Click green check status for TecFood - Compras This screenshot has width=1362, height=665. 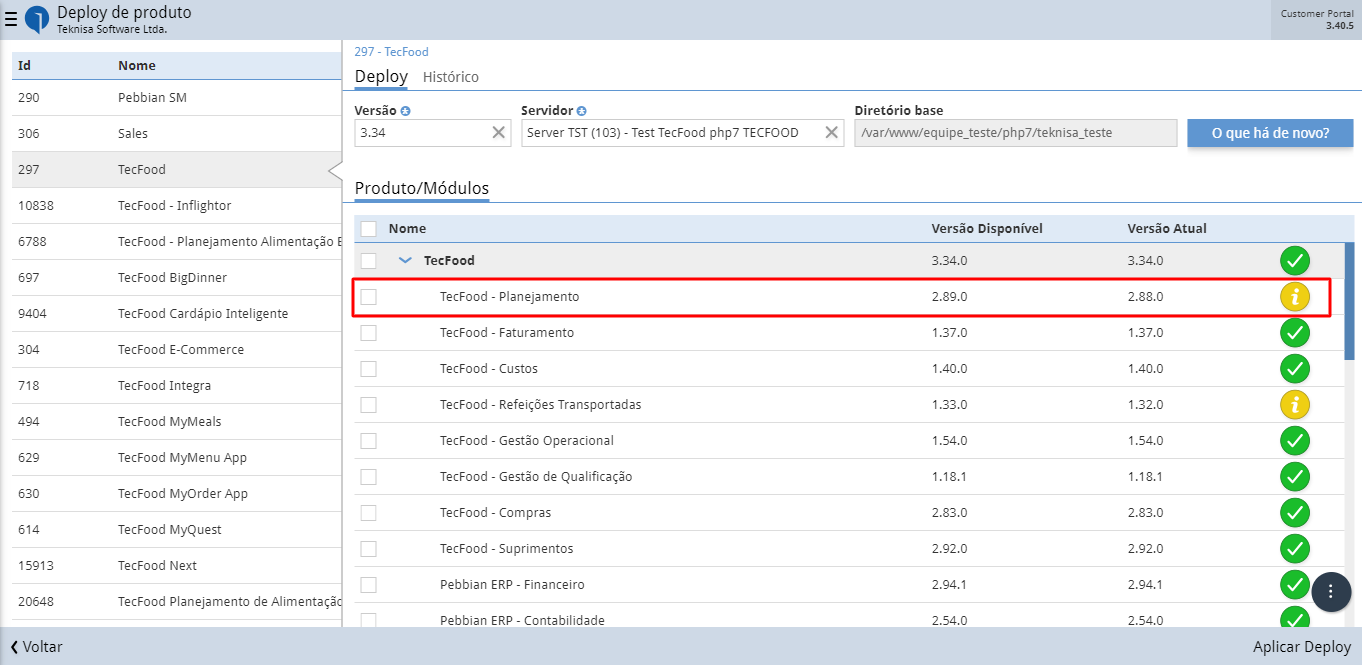1295,513
